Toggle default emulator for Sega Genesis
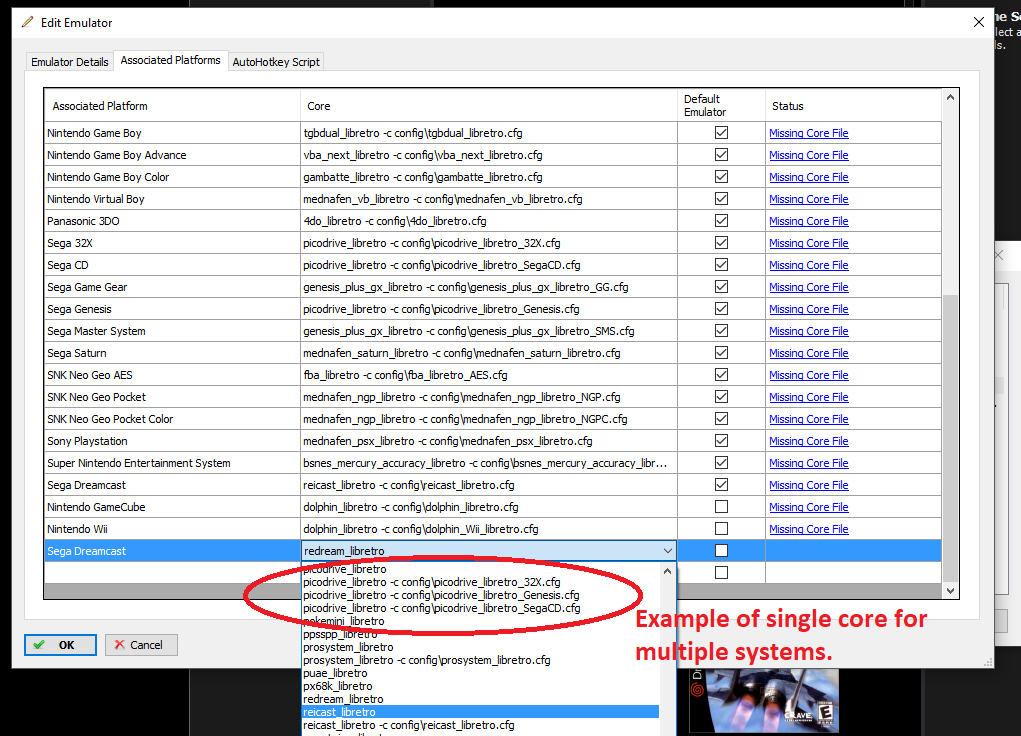 (x=721, y=309)
